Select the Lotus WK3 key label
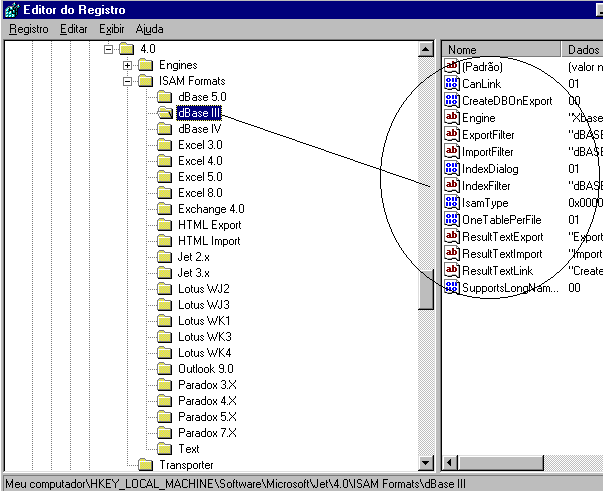This screenshot has width=603, height=491. click(x=205, y=337)
